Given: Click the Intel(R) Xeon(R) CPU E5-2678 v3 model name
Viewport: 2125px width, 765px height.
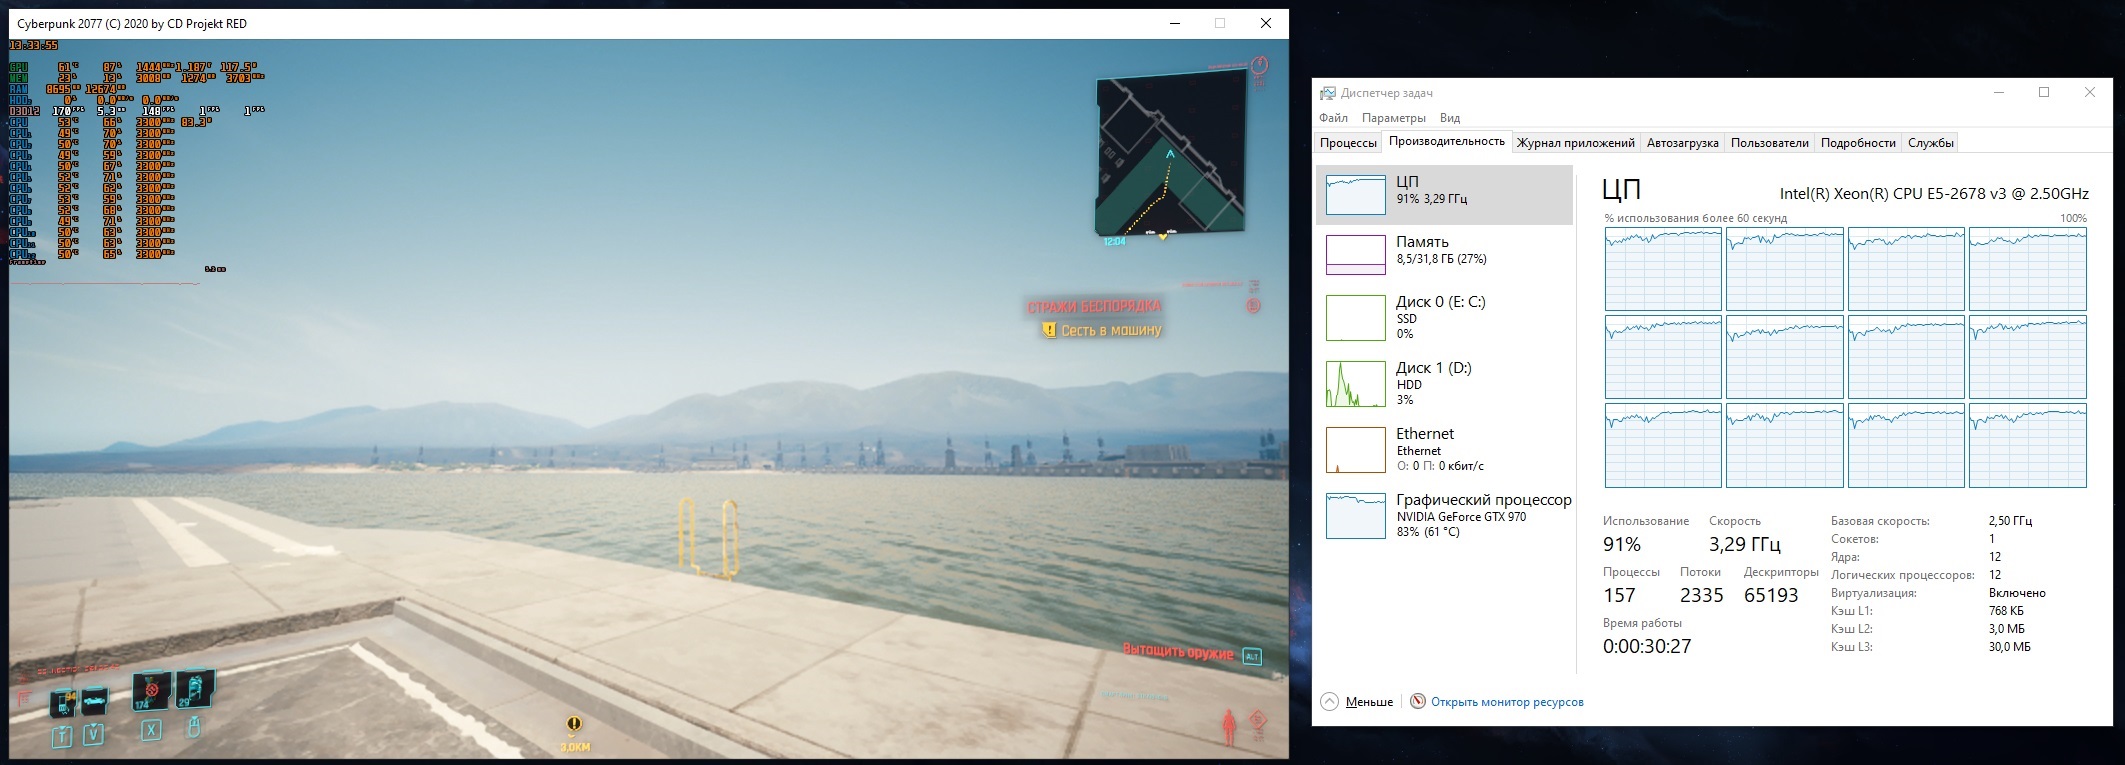Looking at the screenshot, I should (x=1934, y=194).
